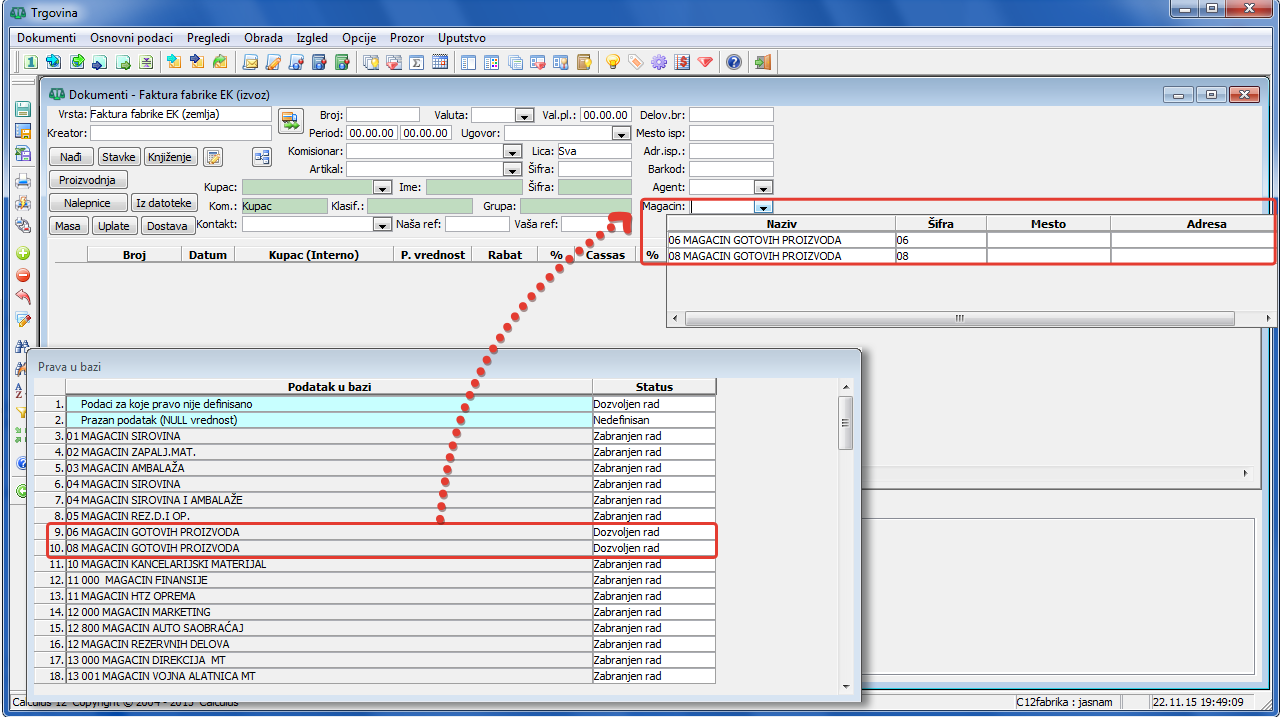Open the Uputstvo menu
This screenshot has height=717, width=1280.
coord(462,37)
